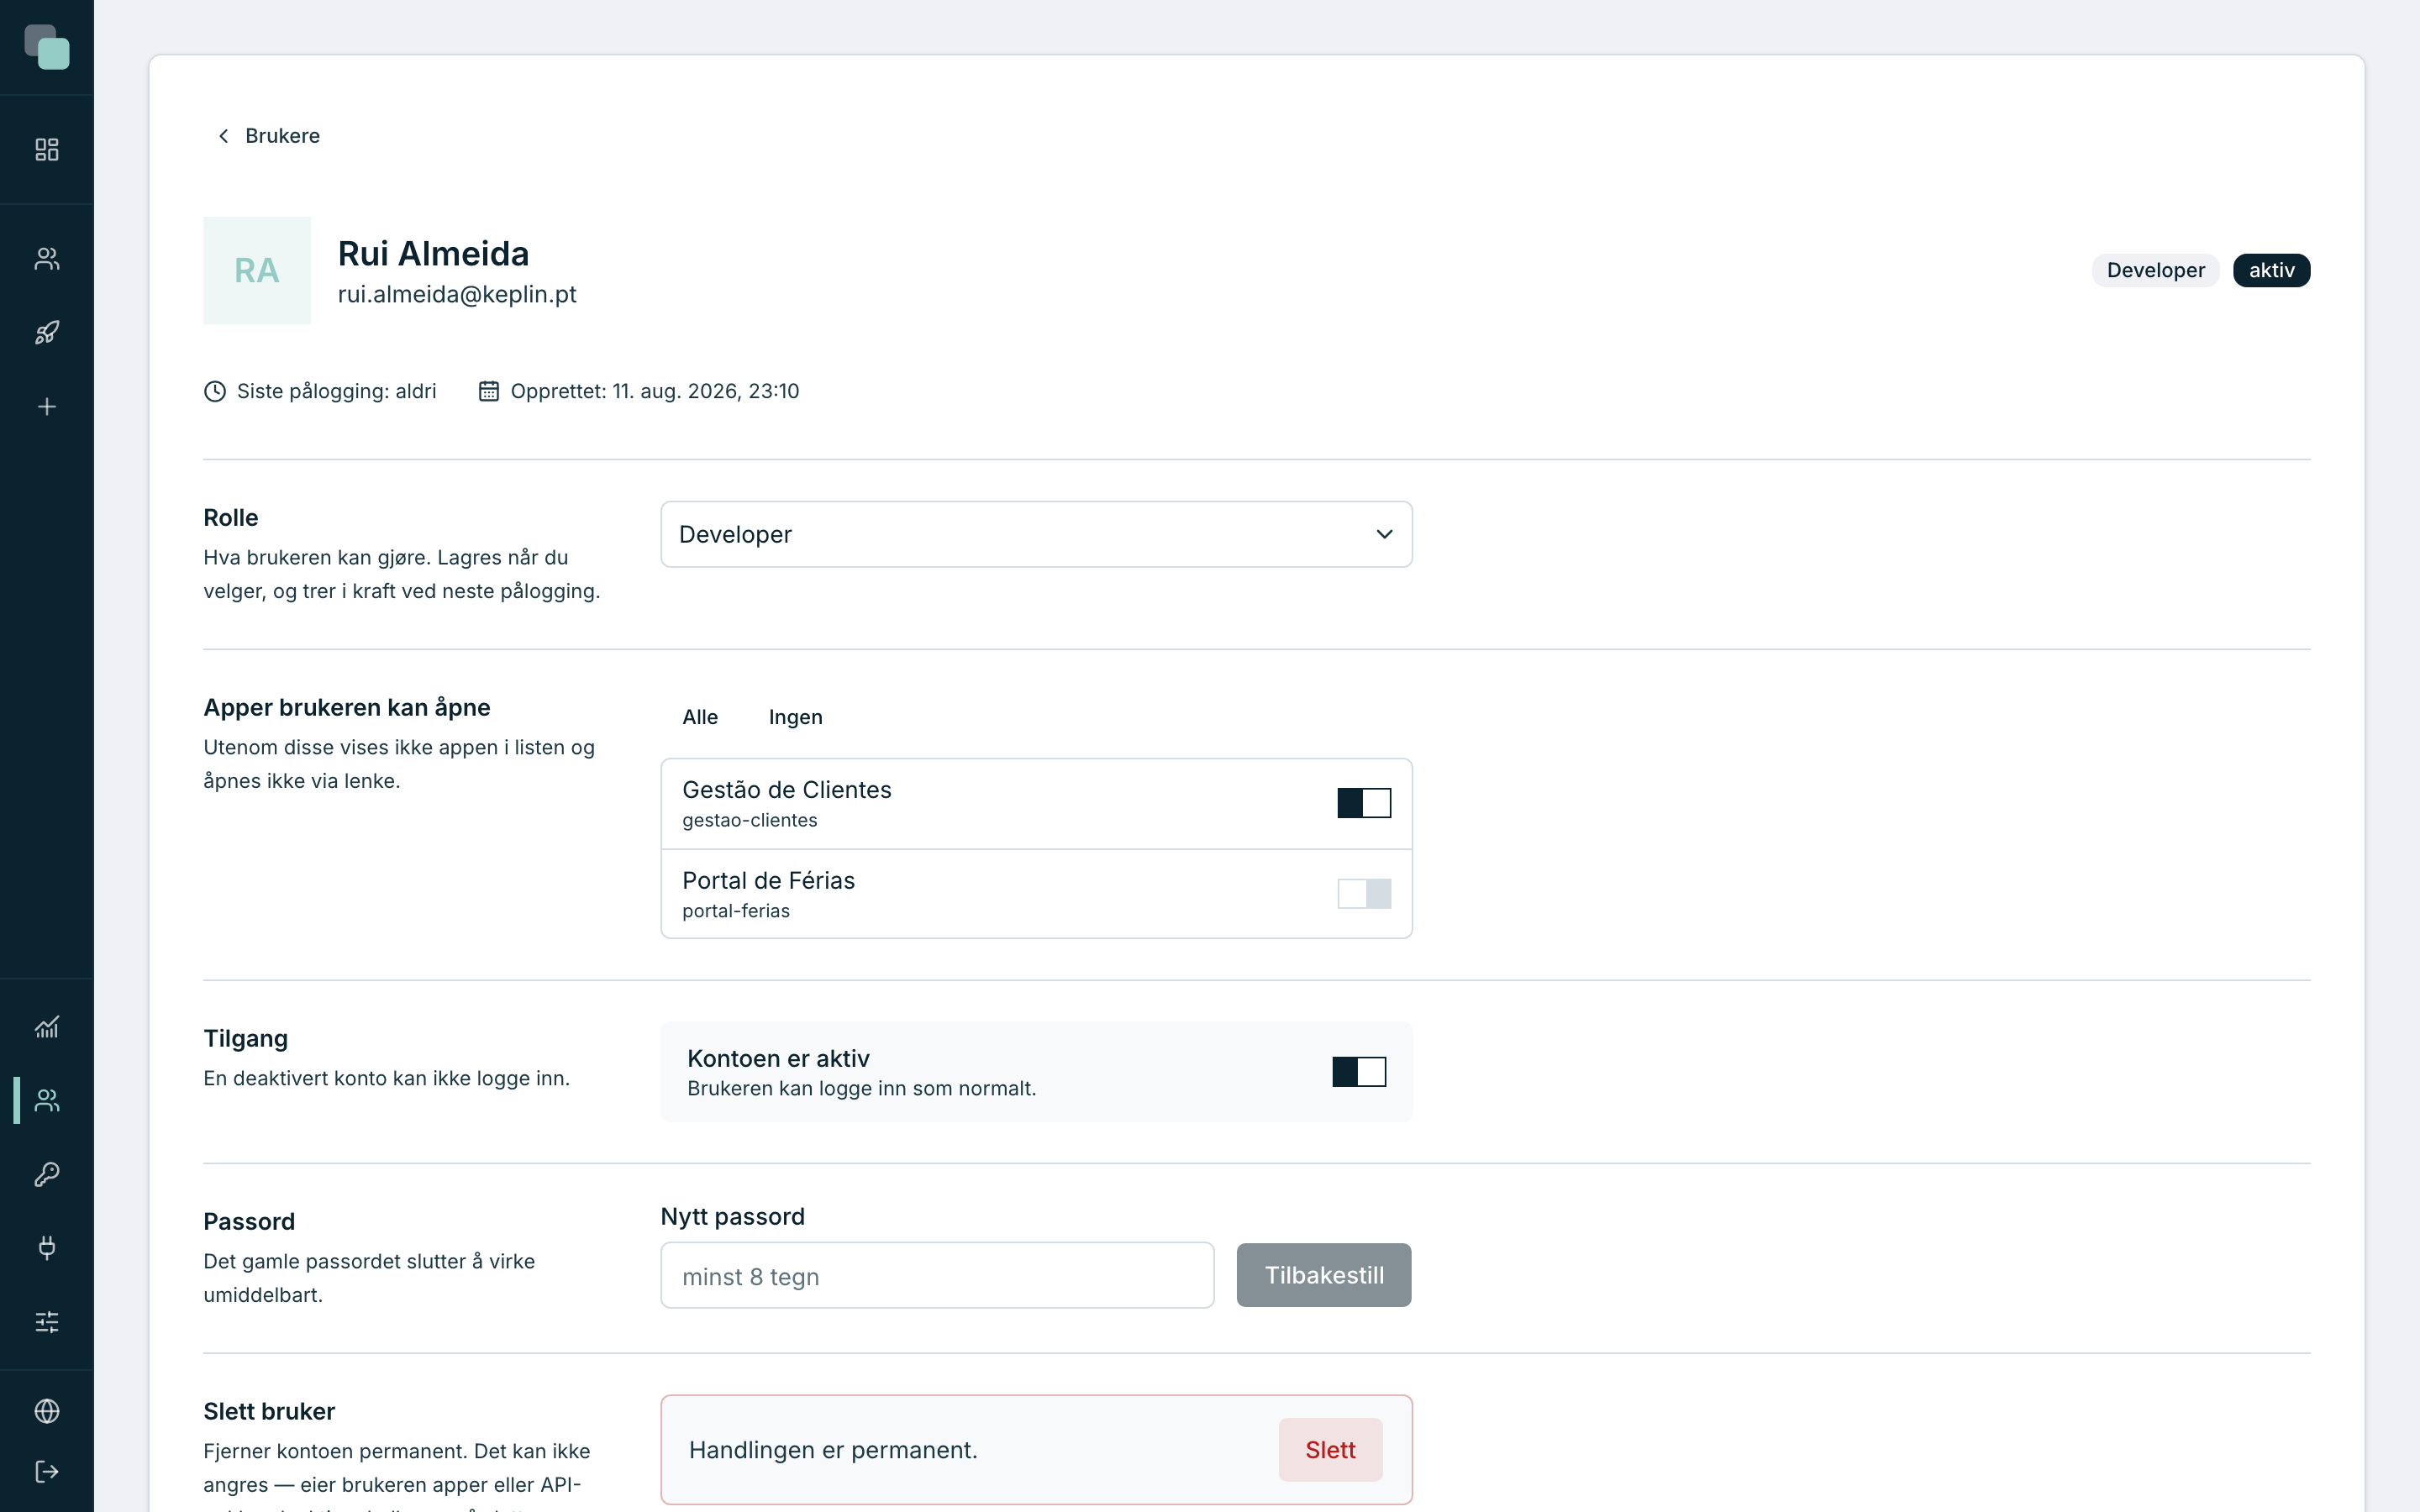Click the Tilgang section heading
Screen dimensions: 2420x1512
[x=246, y=1038]
